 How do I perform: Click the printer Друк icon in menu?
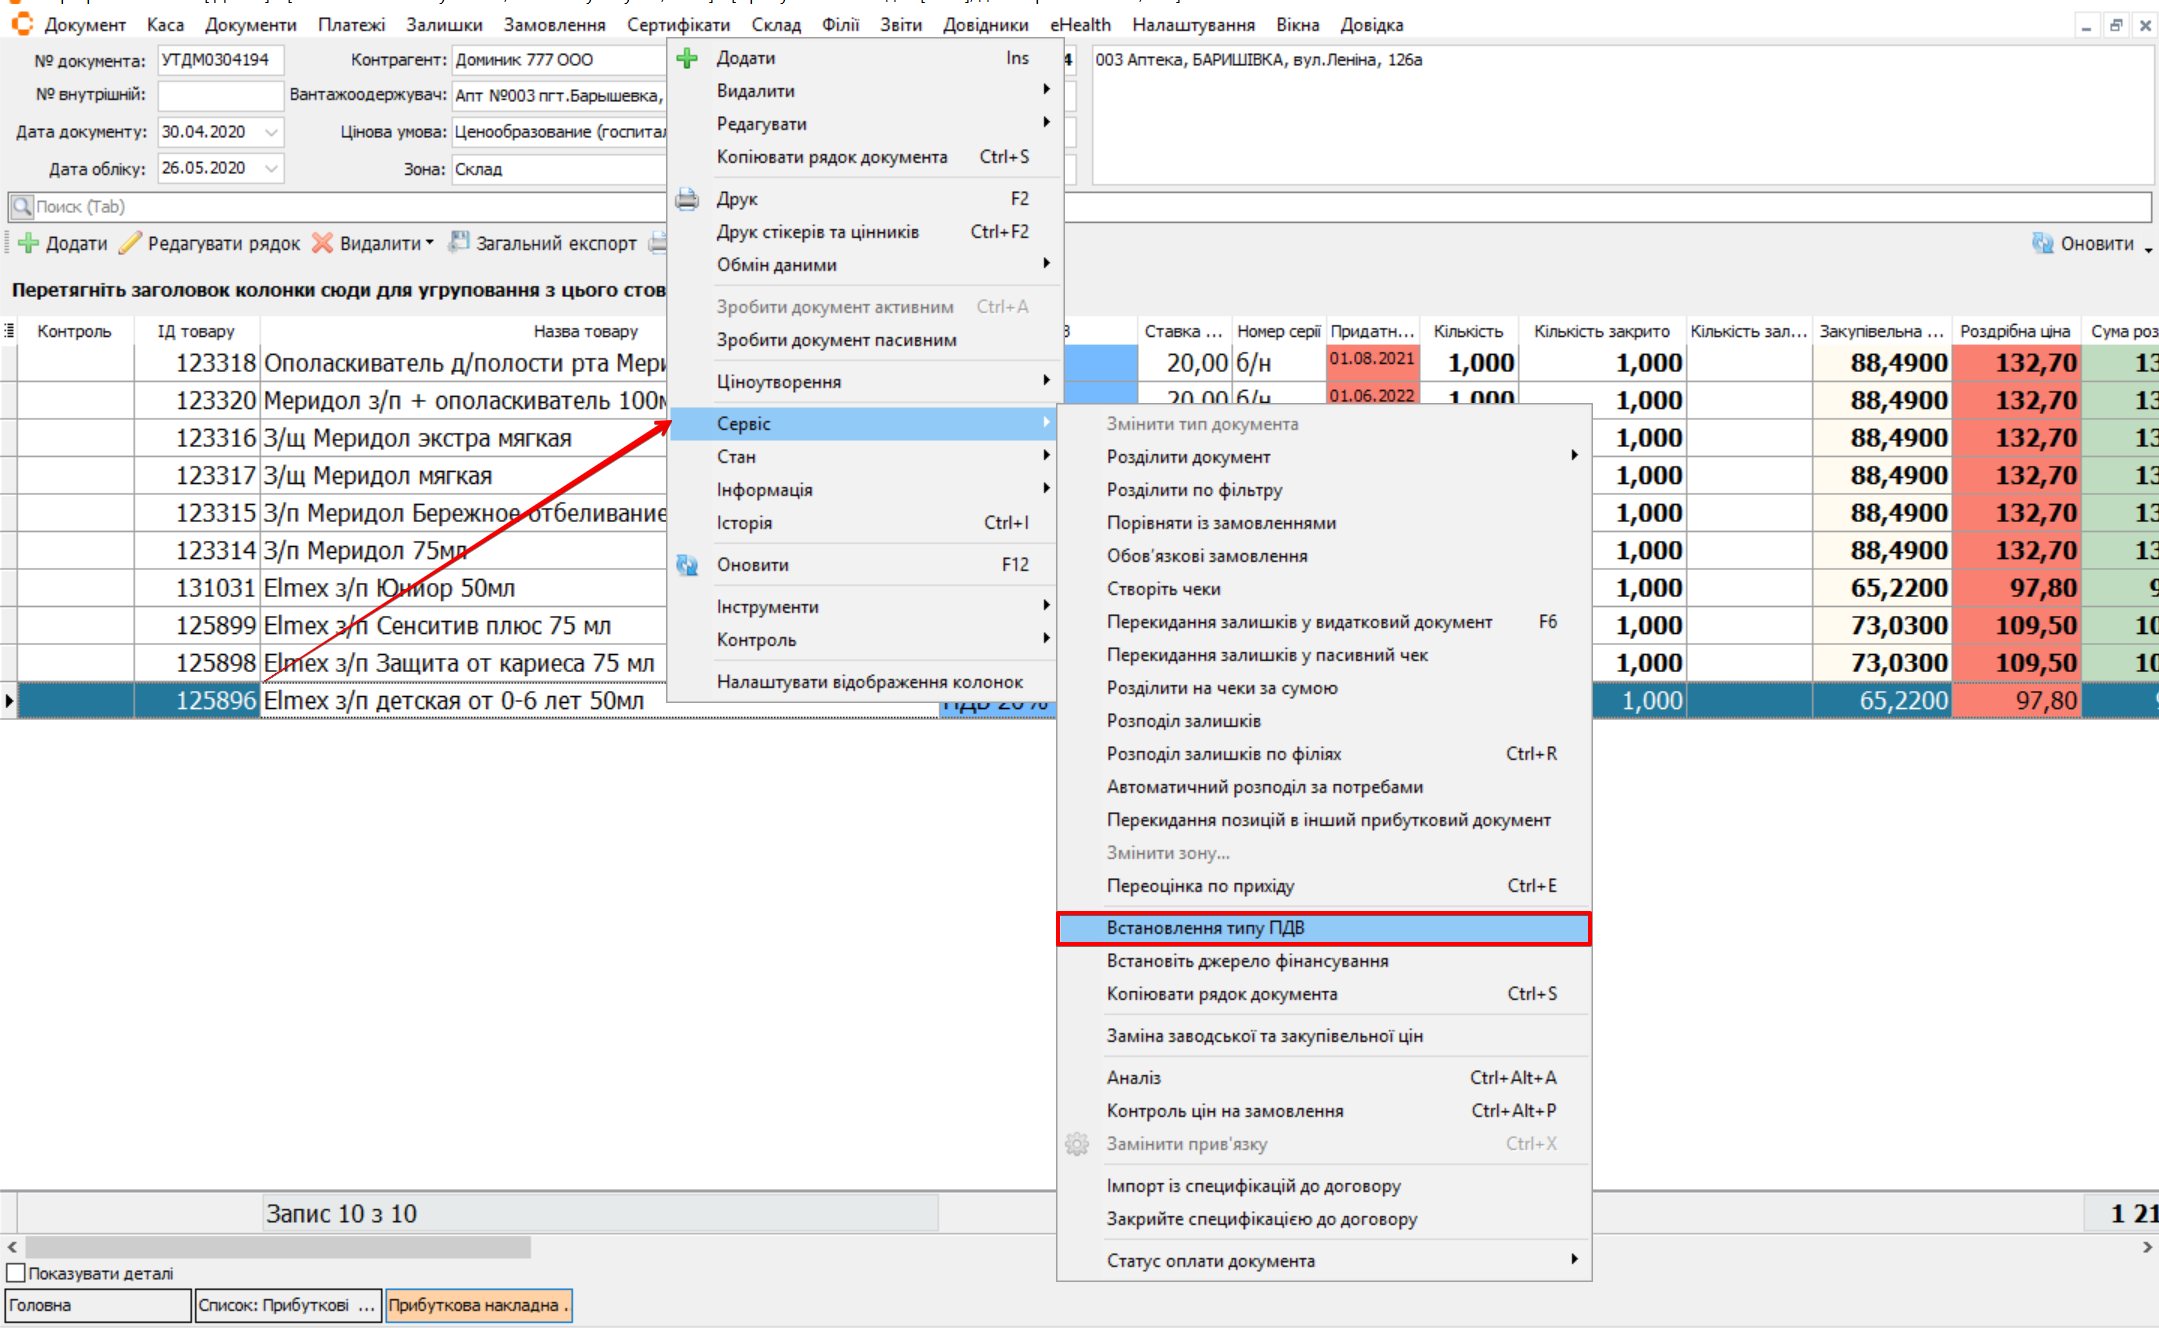click(x=687, y=199)
